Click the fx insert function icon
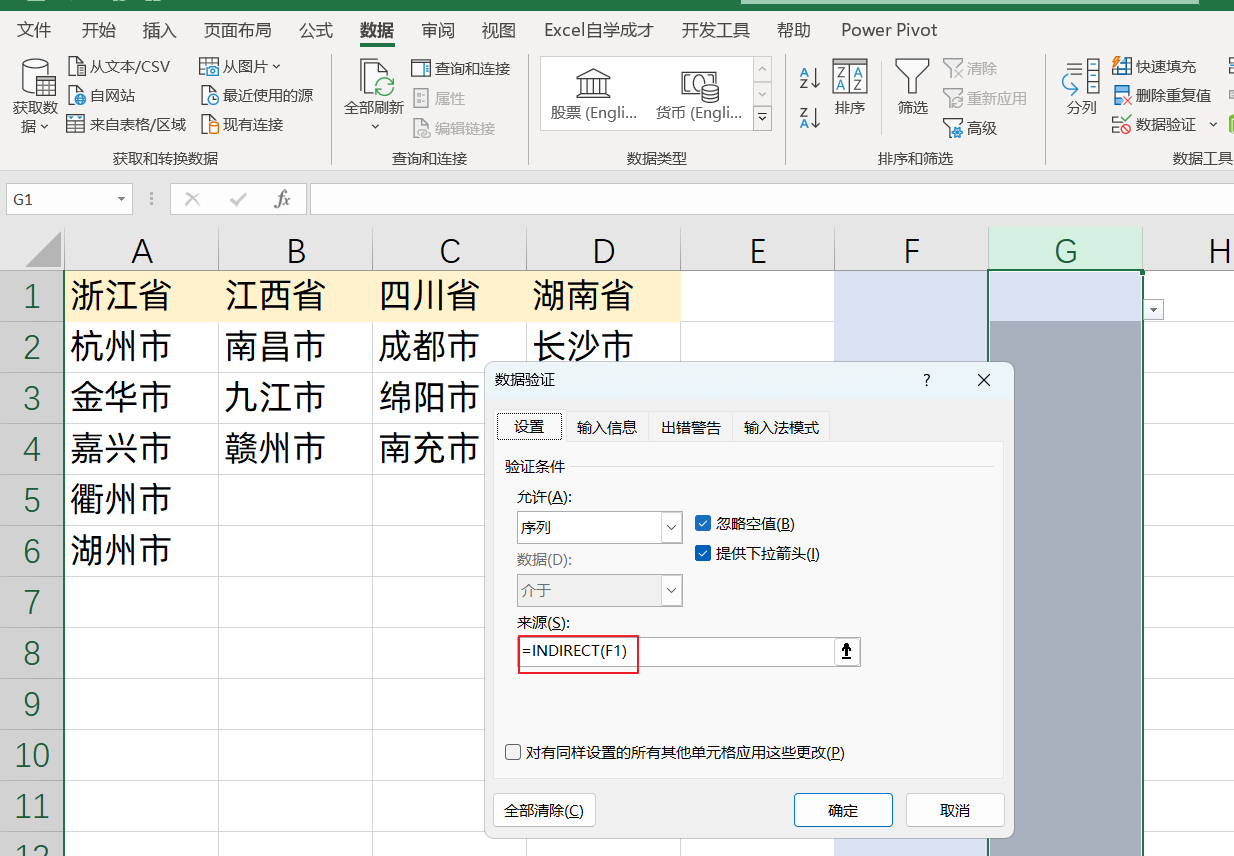The height and width of the screenshot is (856, 1234). (x=283, y=199)
